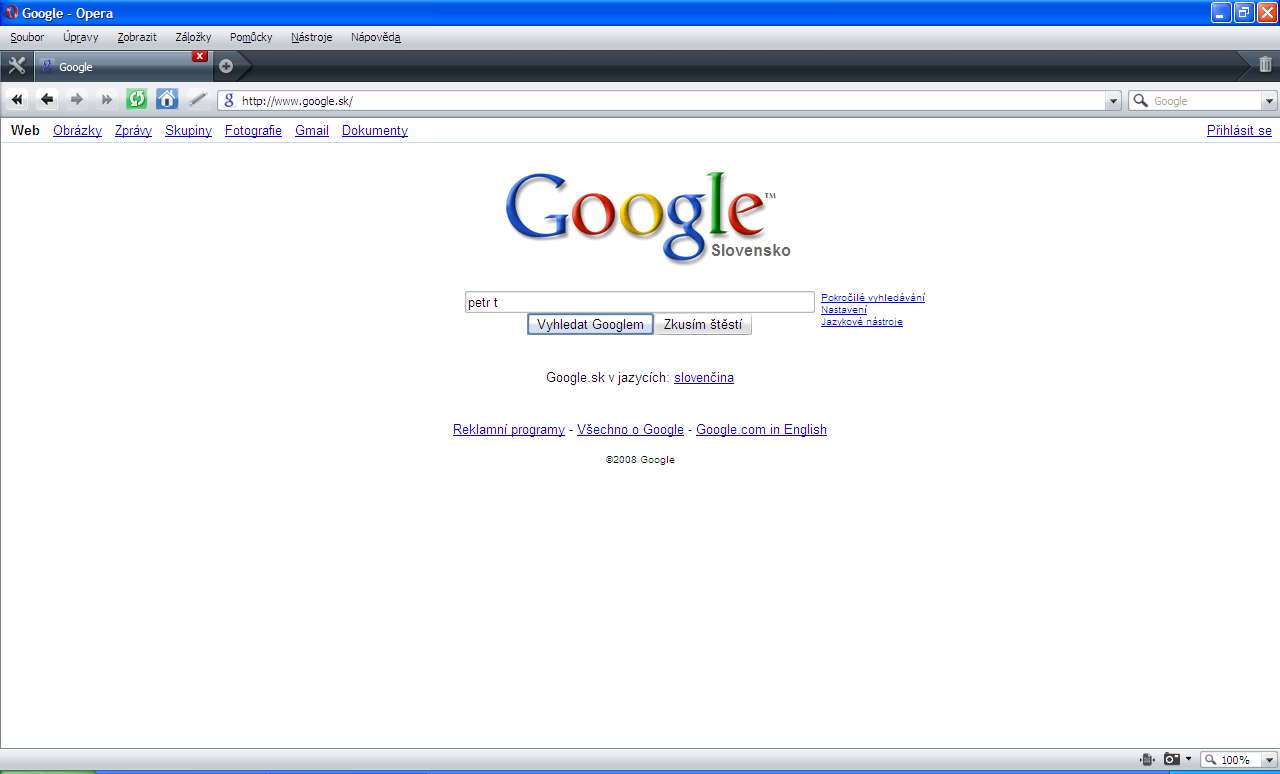This screenshot has width=1280, height=774.
Task: Open the Zobrazit menu
Action: (137, 37)
